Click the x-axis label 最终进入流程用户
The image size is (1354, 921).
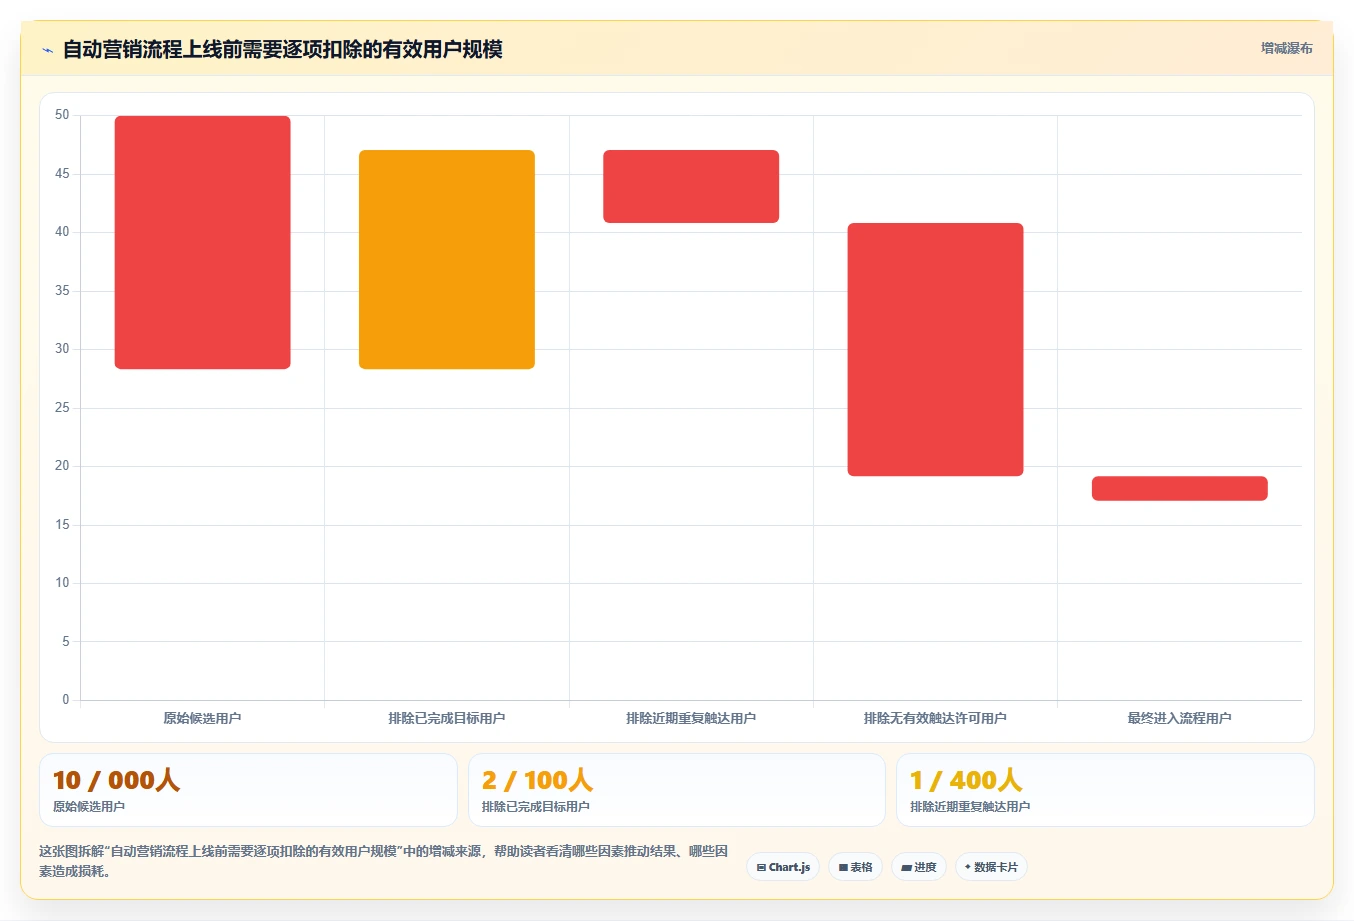click(x=1180, y=718)
